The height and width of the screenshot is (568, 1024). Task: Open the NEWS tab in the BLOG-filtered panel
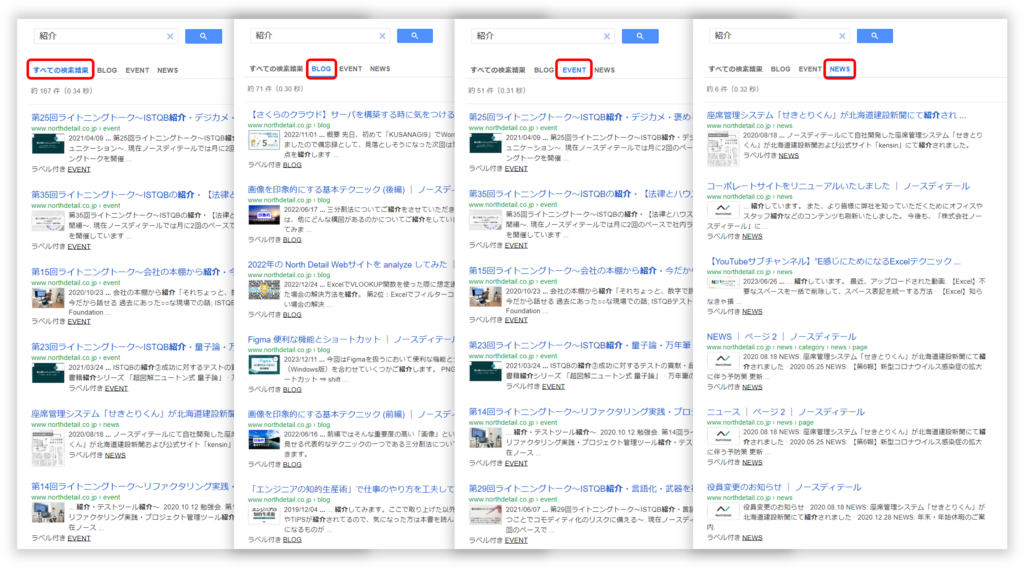point(380,69)
